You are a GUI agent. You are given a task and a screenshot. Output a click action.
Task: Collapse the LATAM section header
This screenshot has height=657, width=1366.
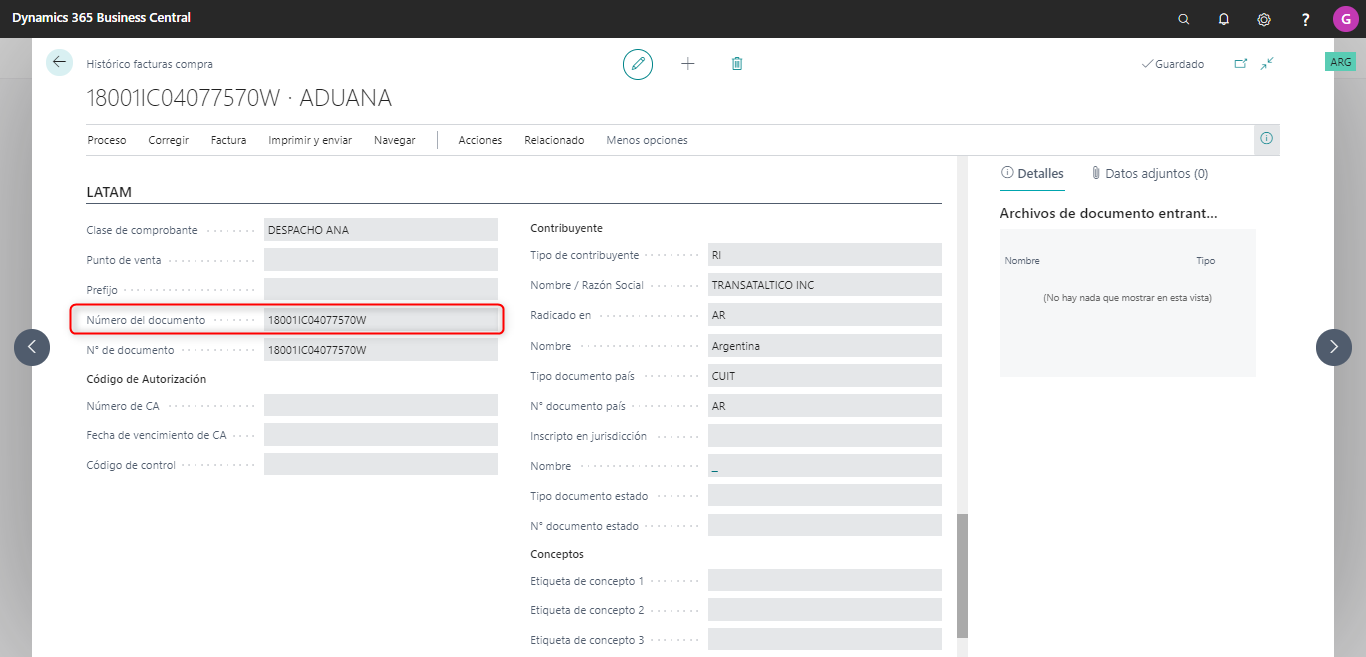[110, 192]
